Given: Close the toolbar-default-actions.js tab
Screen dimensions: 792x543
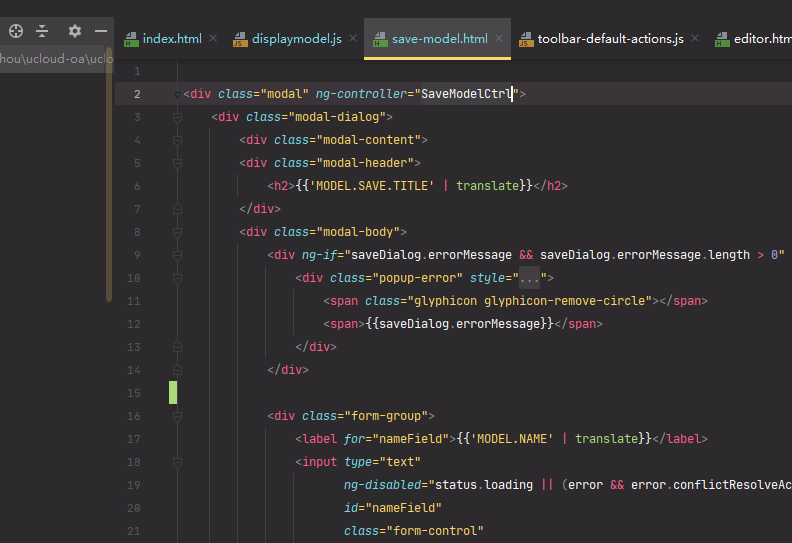Looking at the screenshot, I should coord(695,38).
